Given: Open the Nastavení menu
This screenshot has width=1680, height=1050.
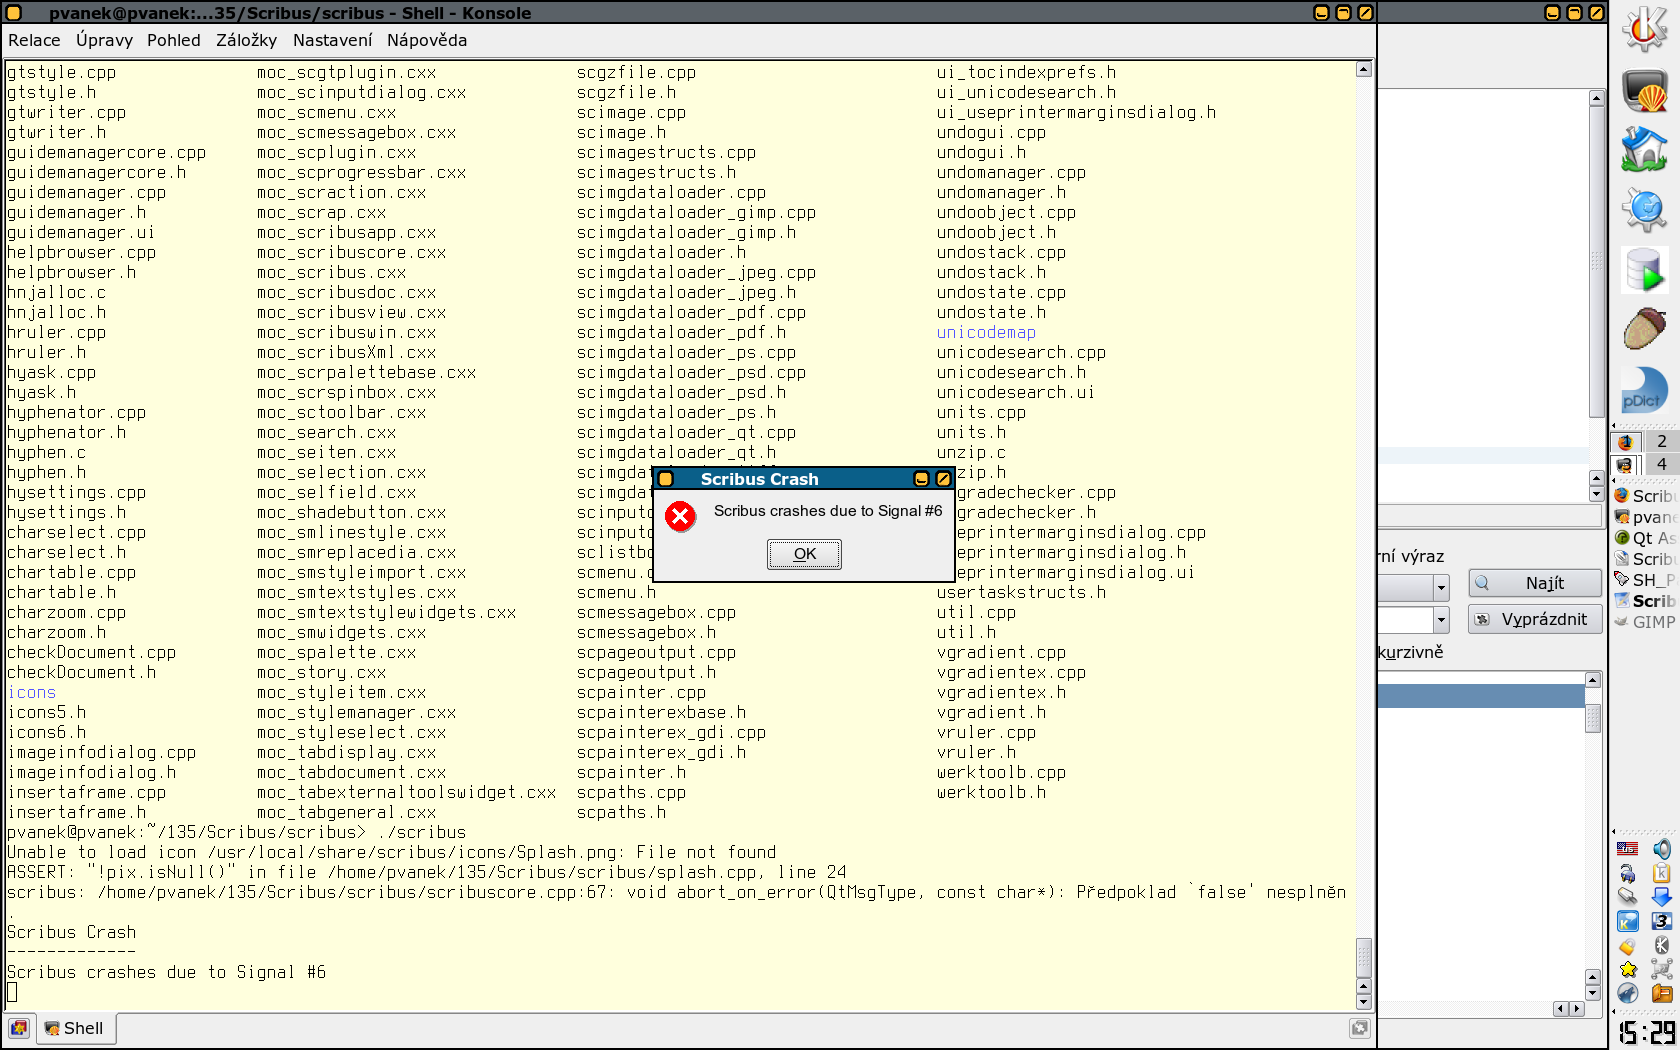Looking at the screenshot, I should (x=332, y=40).
